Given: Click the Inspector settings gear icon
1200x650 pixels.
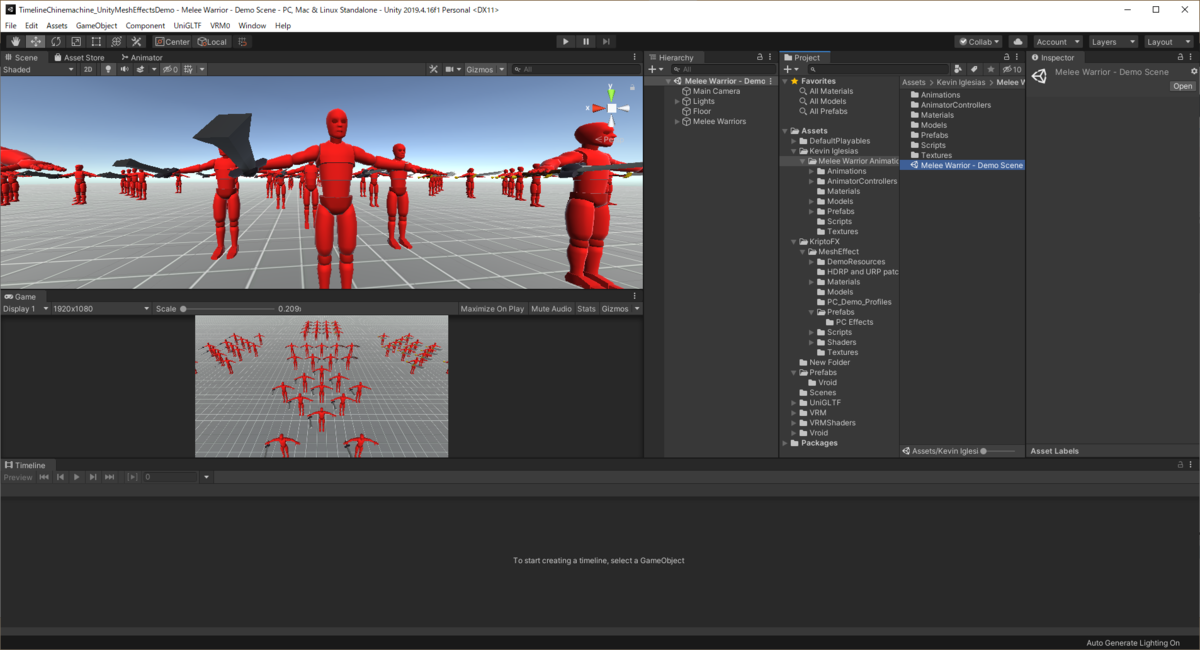Looking at the screenshot, I should pyautogui.click(x=1193, y=72).
